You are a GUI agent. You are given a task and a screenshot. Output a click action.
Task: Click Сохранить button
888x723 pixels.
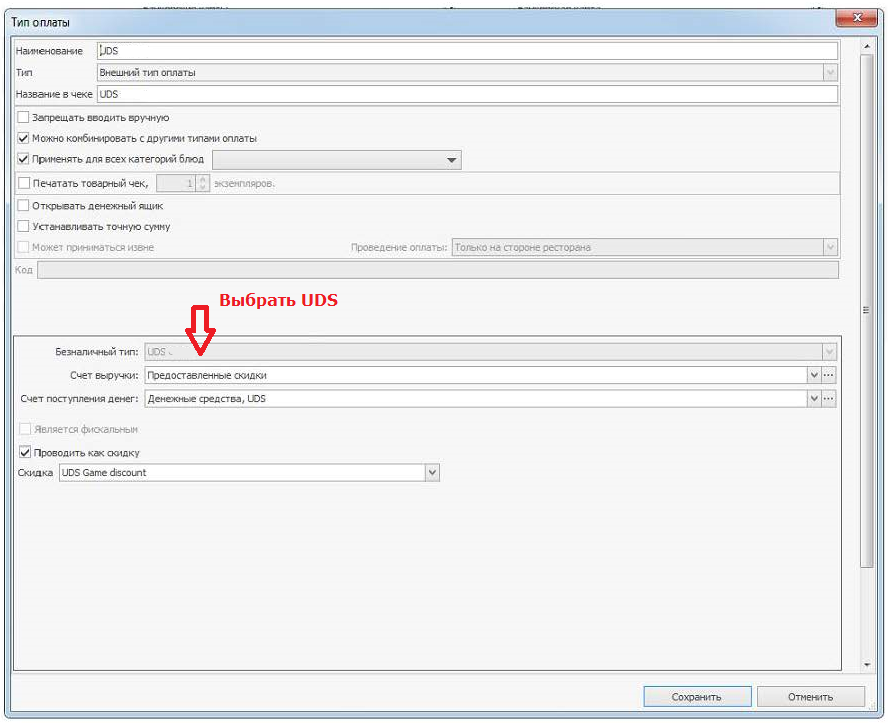click(696, 697)
